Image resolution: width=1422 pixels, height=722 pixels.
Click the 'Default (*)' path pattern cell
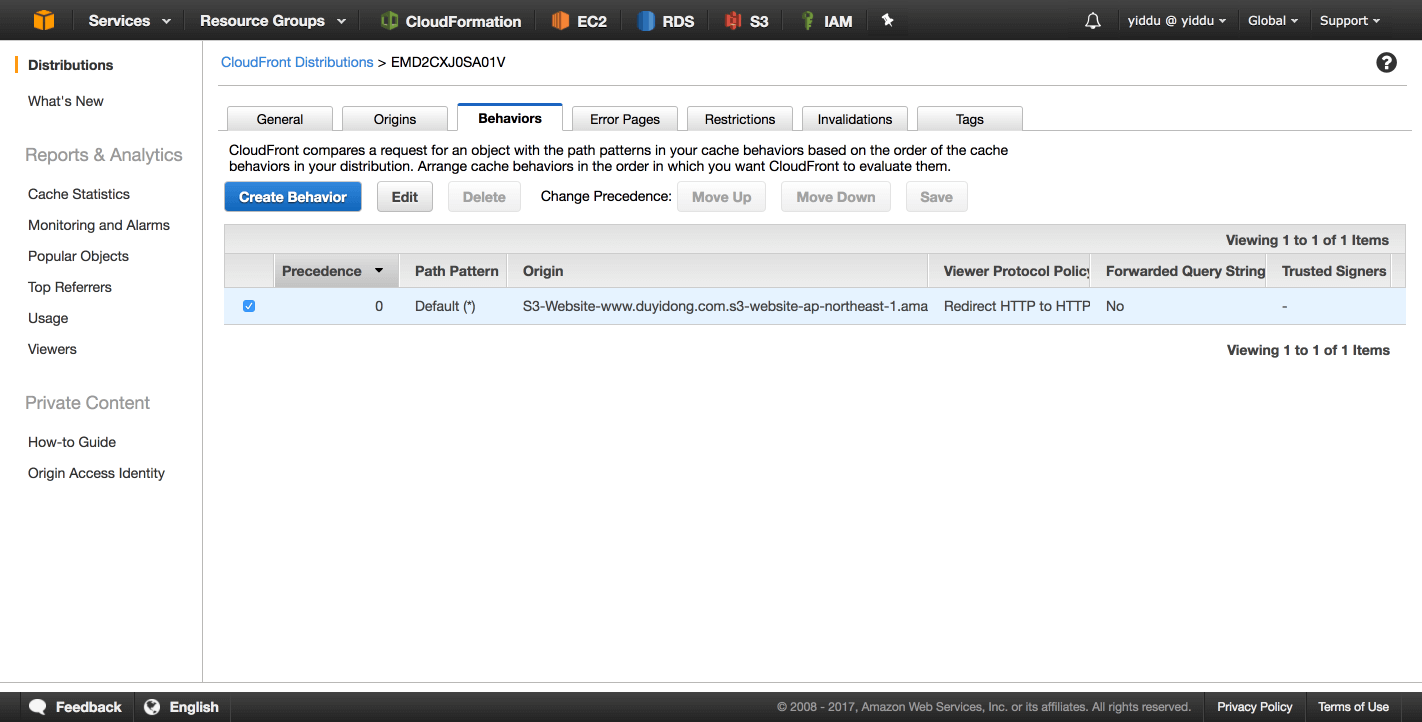[x=445, y=306]
